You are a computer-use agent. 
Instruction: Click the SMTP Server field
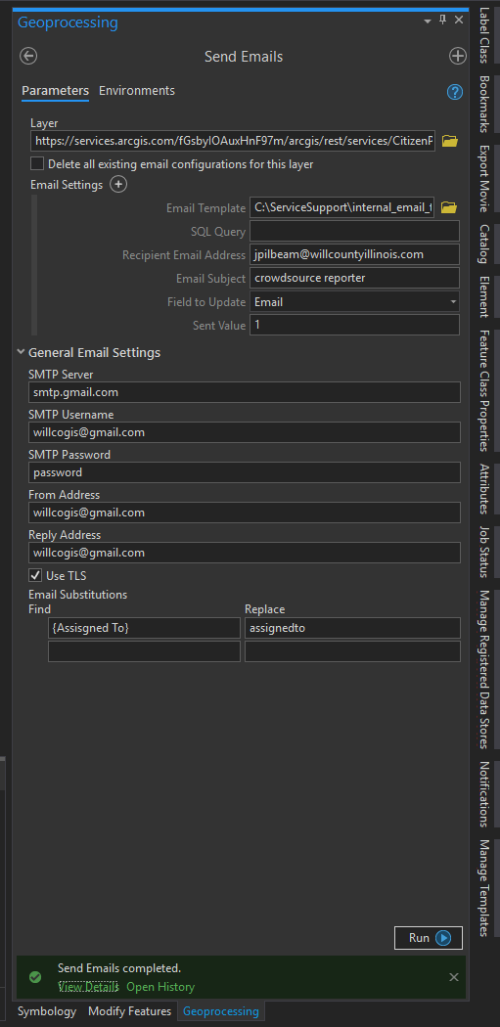click(244, 392)
